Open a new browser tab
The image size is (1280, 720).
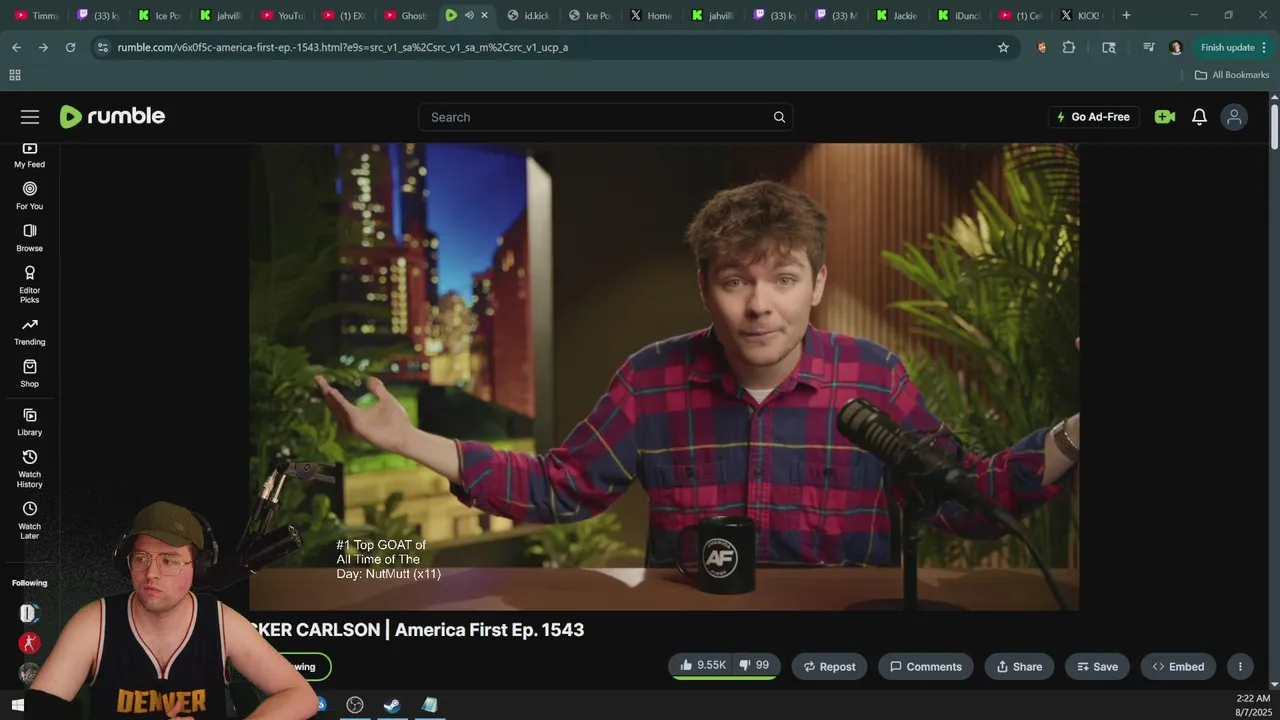[1126, 15]
